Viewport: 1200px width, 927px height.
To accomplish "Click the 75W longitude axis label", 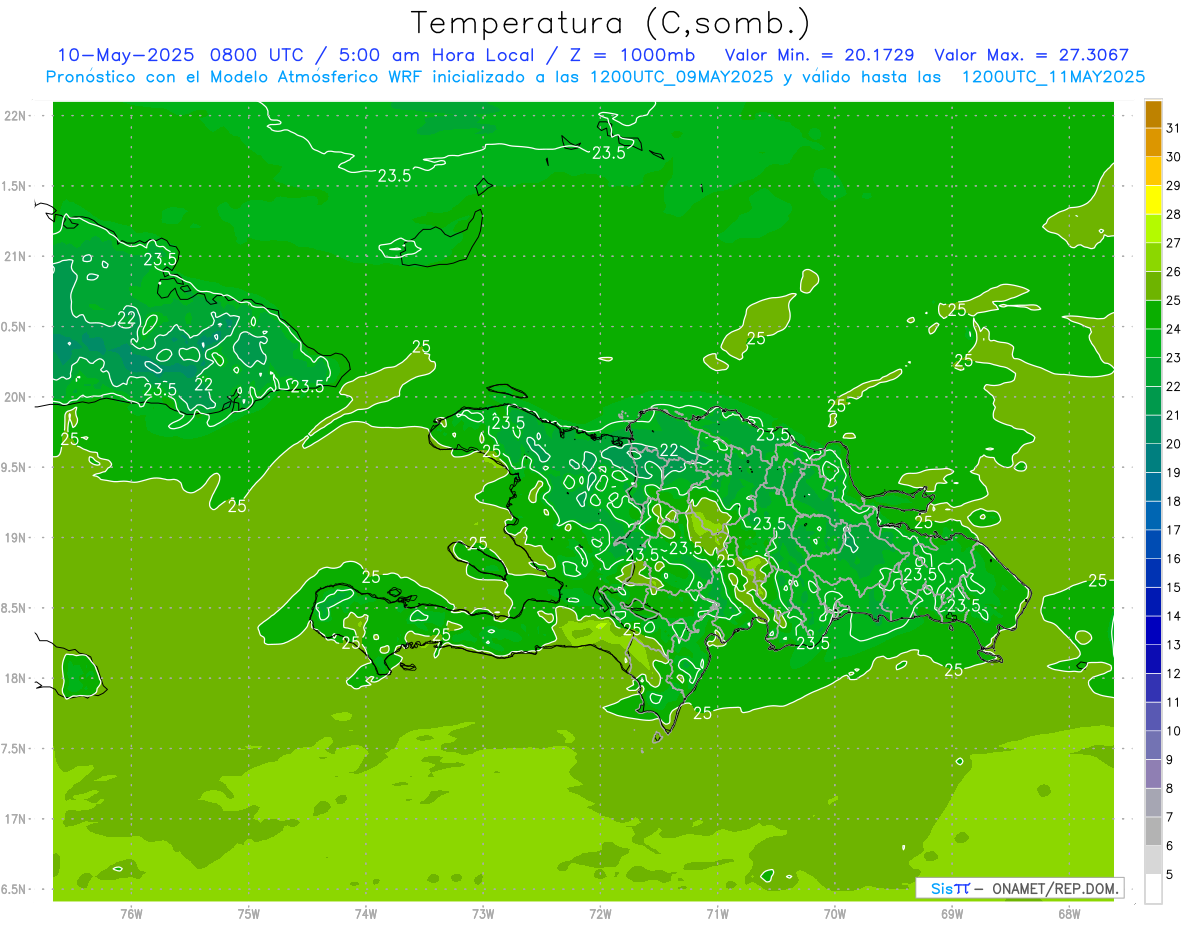I will [x=248, y=914].
